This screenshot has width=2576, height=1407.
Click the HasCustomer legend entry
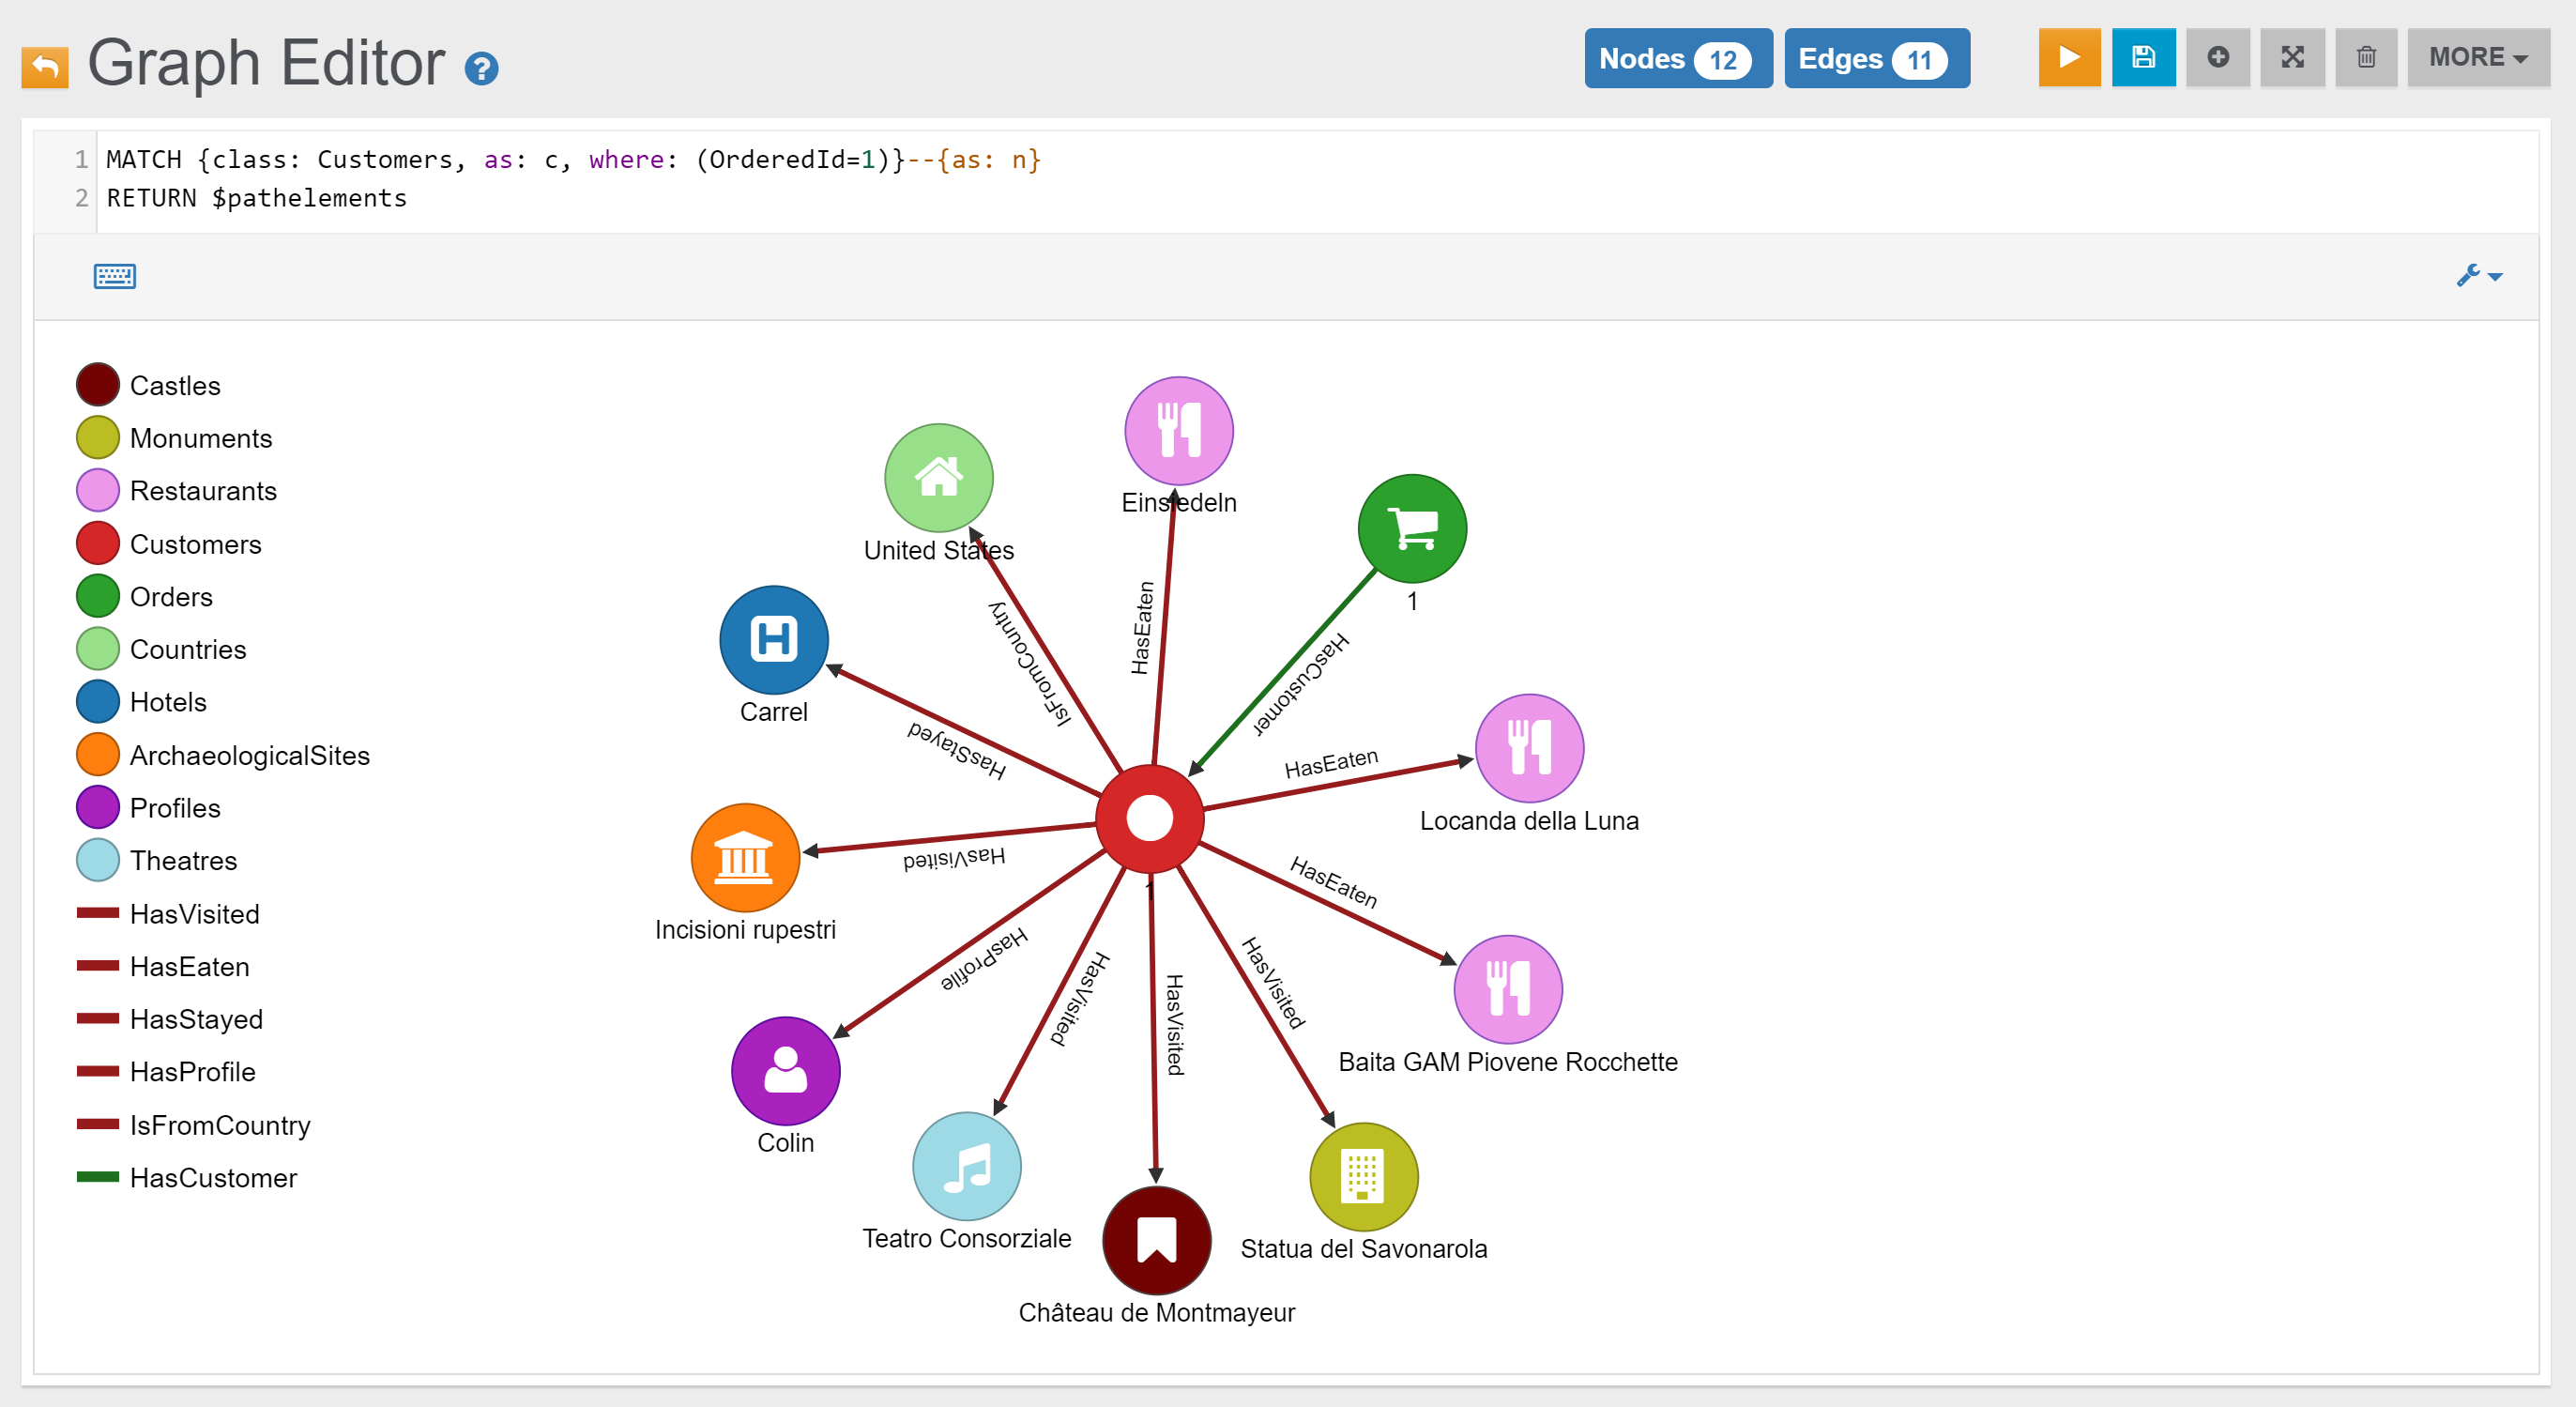(x=212, y=1178)
